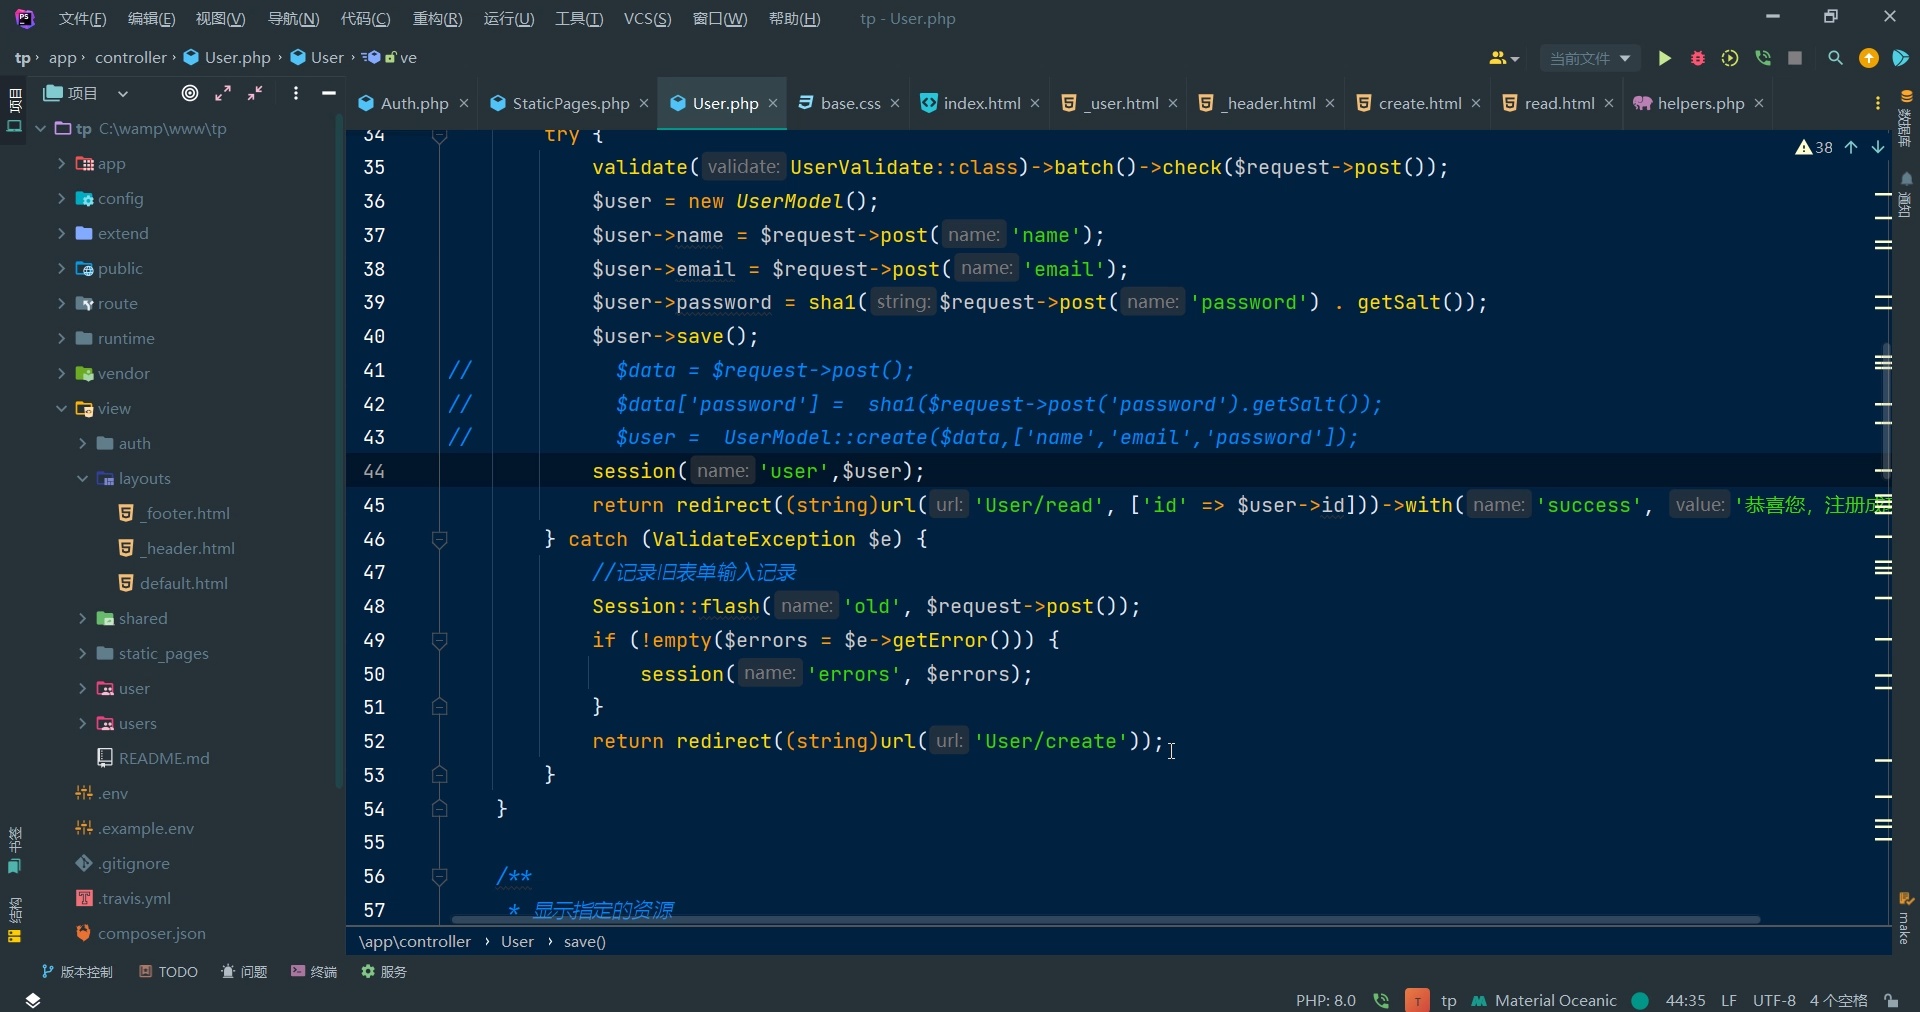The width and height of the screenshot is (1920, 1012).
Task: Open the 文件(F) menu
Action: [x=82, y=19]
